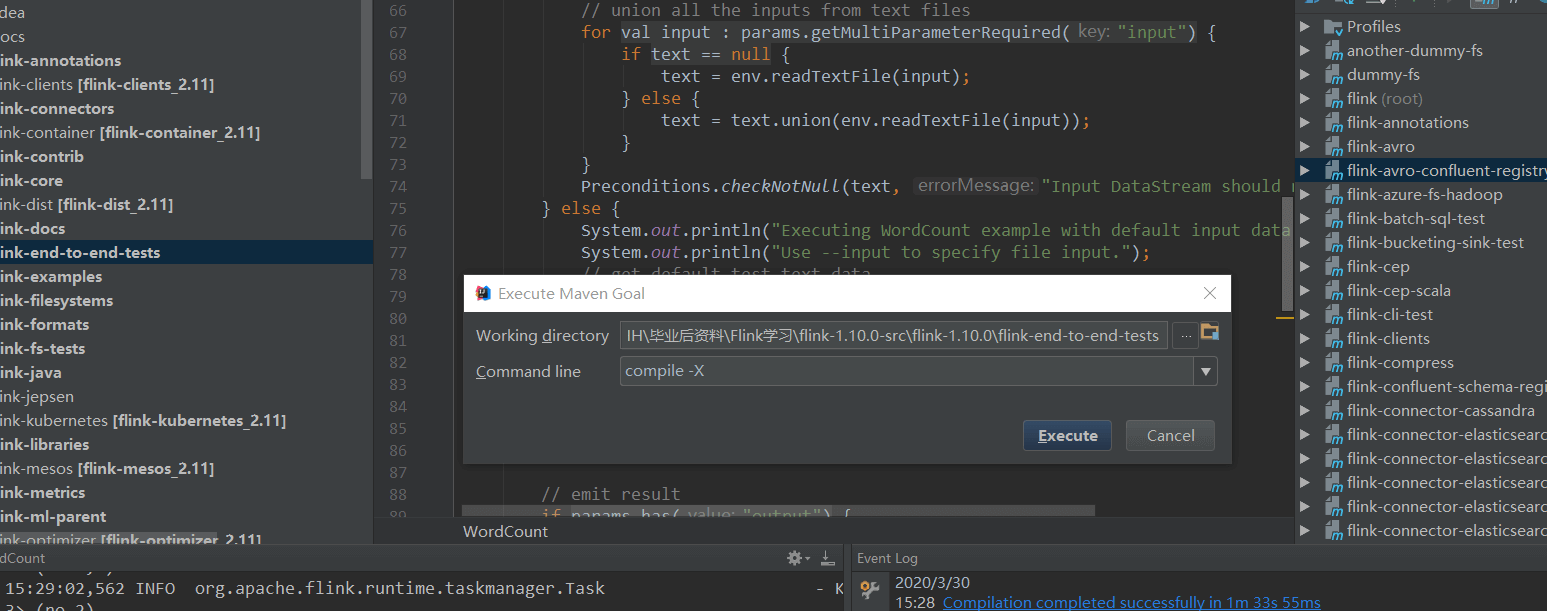Click the Run panel hide/minimize icon
1547x611 pixels.
point(827,558)
